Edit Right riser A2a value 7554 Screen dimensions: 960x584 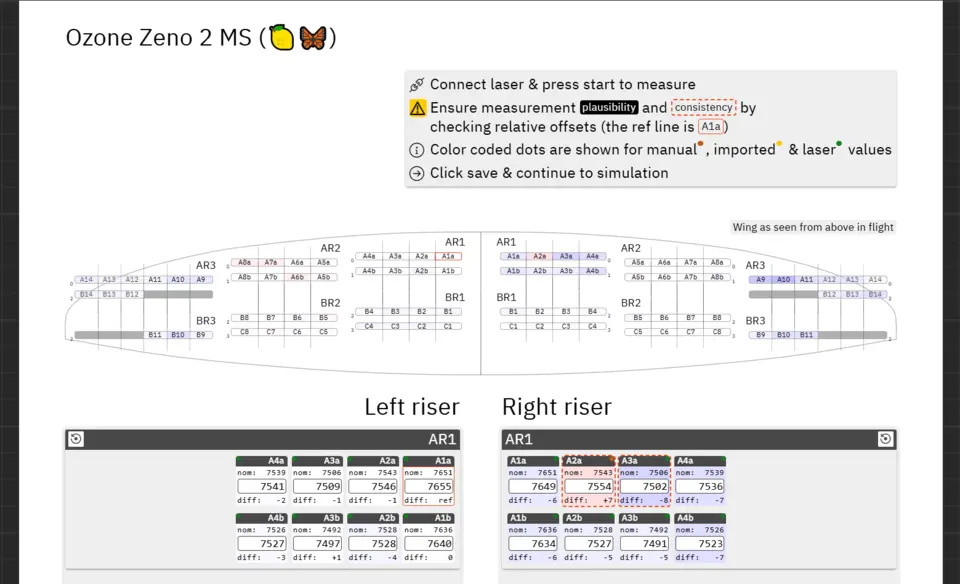tap(588, 487)
